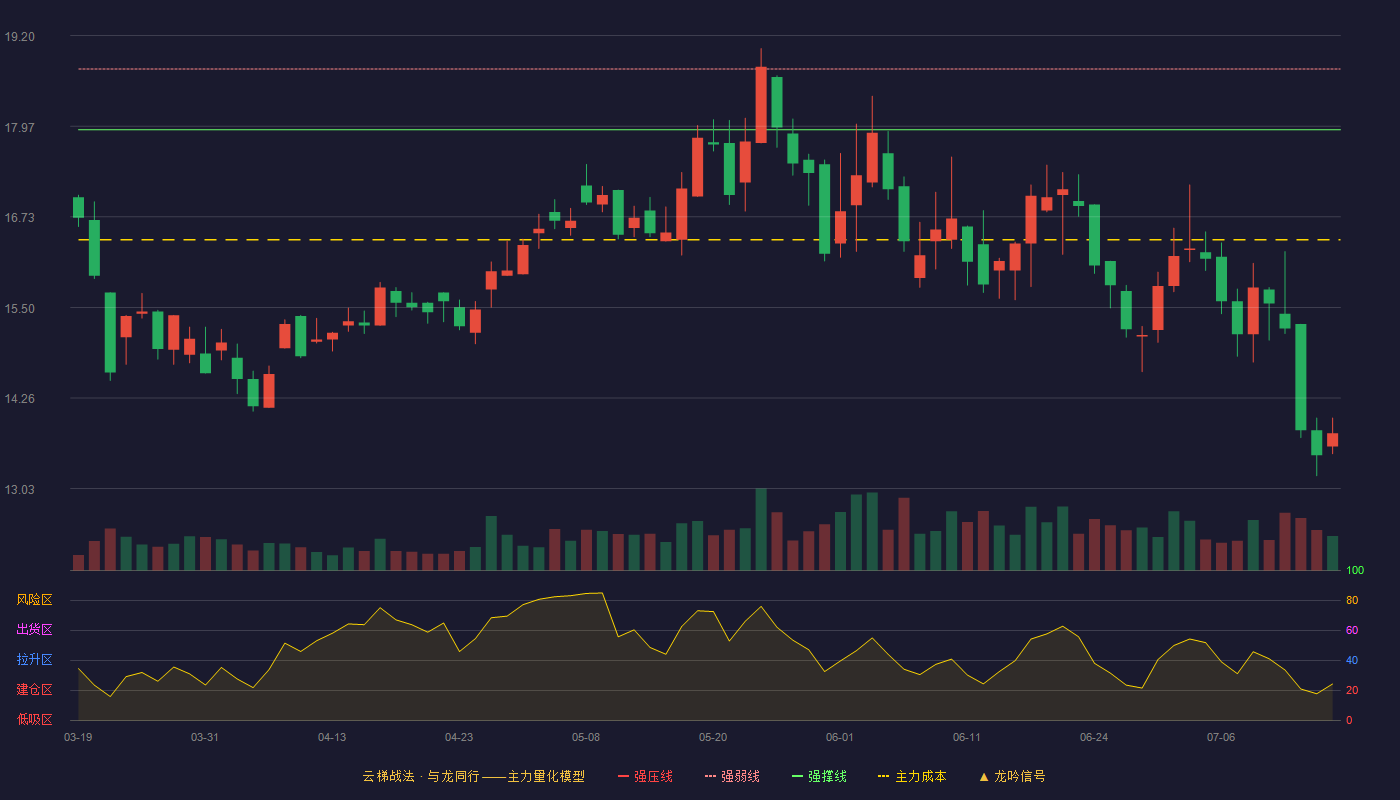Click the 13.03 price axis label
Screen dimensions: 1400x800
tap(19, 490)
